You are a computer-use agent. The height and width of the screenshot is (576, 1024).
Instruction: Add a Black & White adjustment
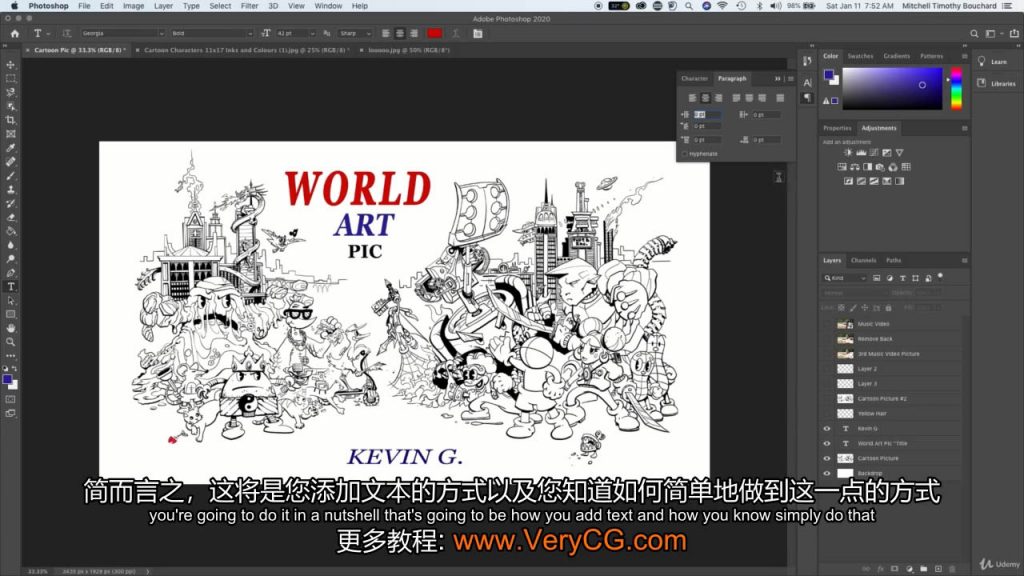tap(867, 167)
